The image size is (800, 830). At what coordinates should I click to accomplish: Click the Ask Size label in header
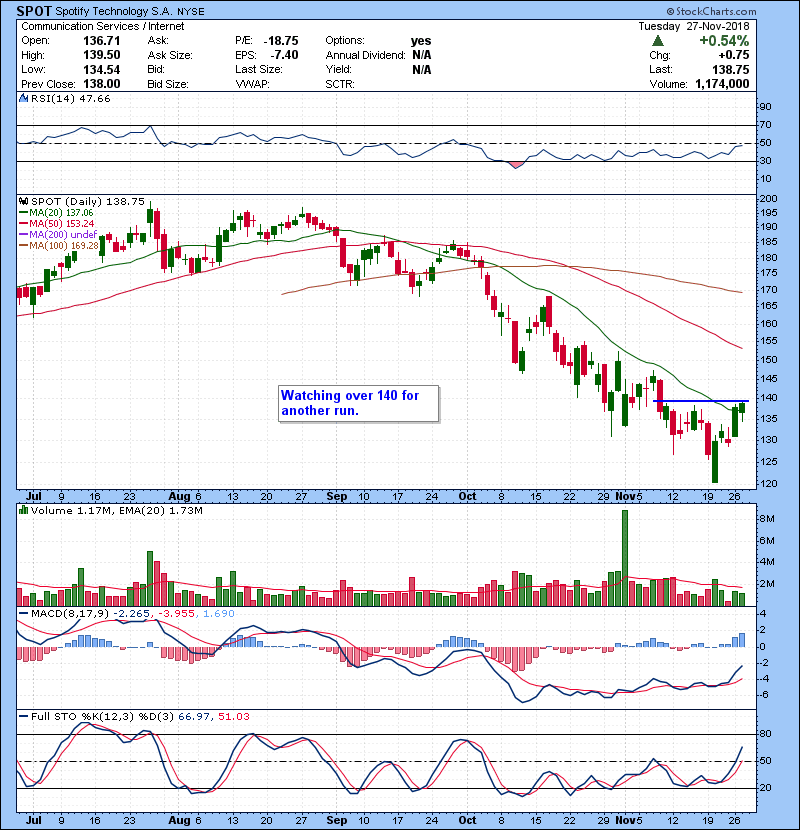coord(170,55)
